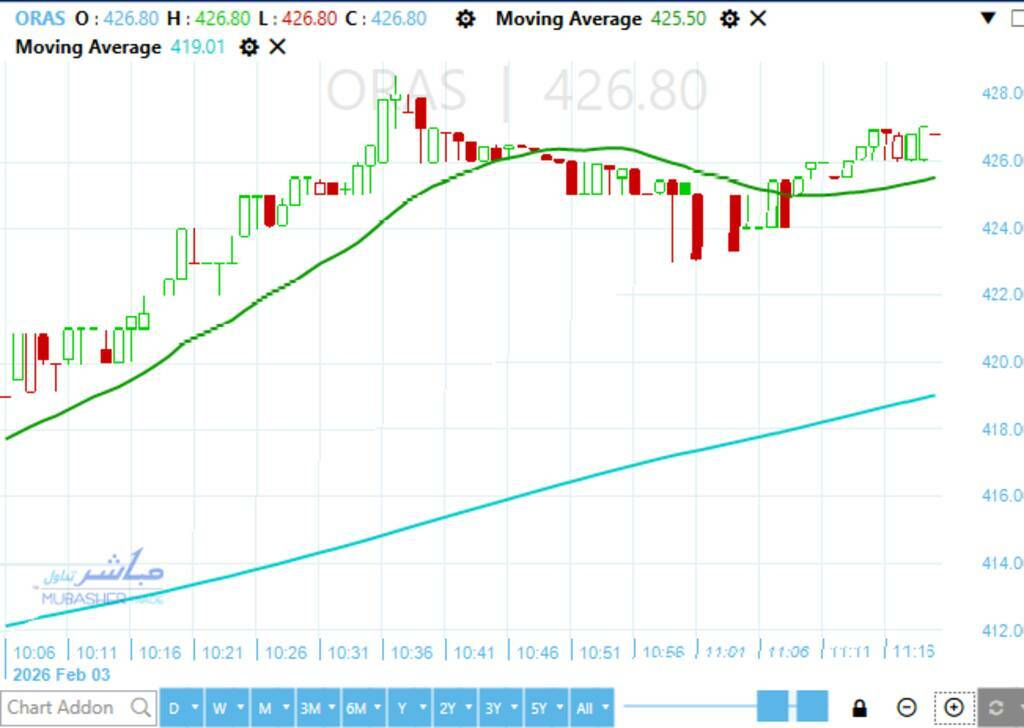Image resolution: width=1024 pixels, height=728 pixels.
Task: Click the zoom out minus icon
Action: tap(906, 708)
